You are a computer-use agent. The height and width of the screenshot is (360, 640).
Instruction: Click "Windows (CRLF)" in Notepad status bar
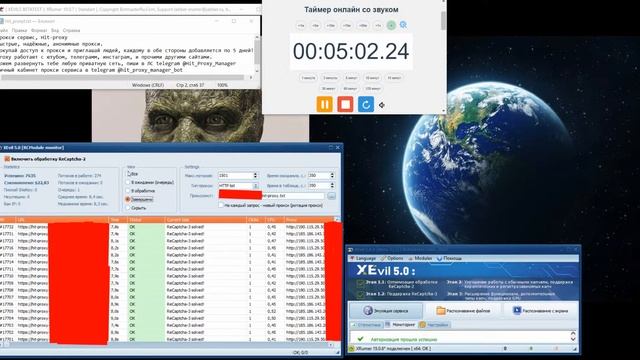(148, 85)
